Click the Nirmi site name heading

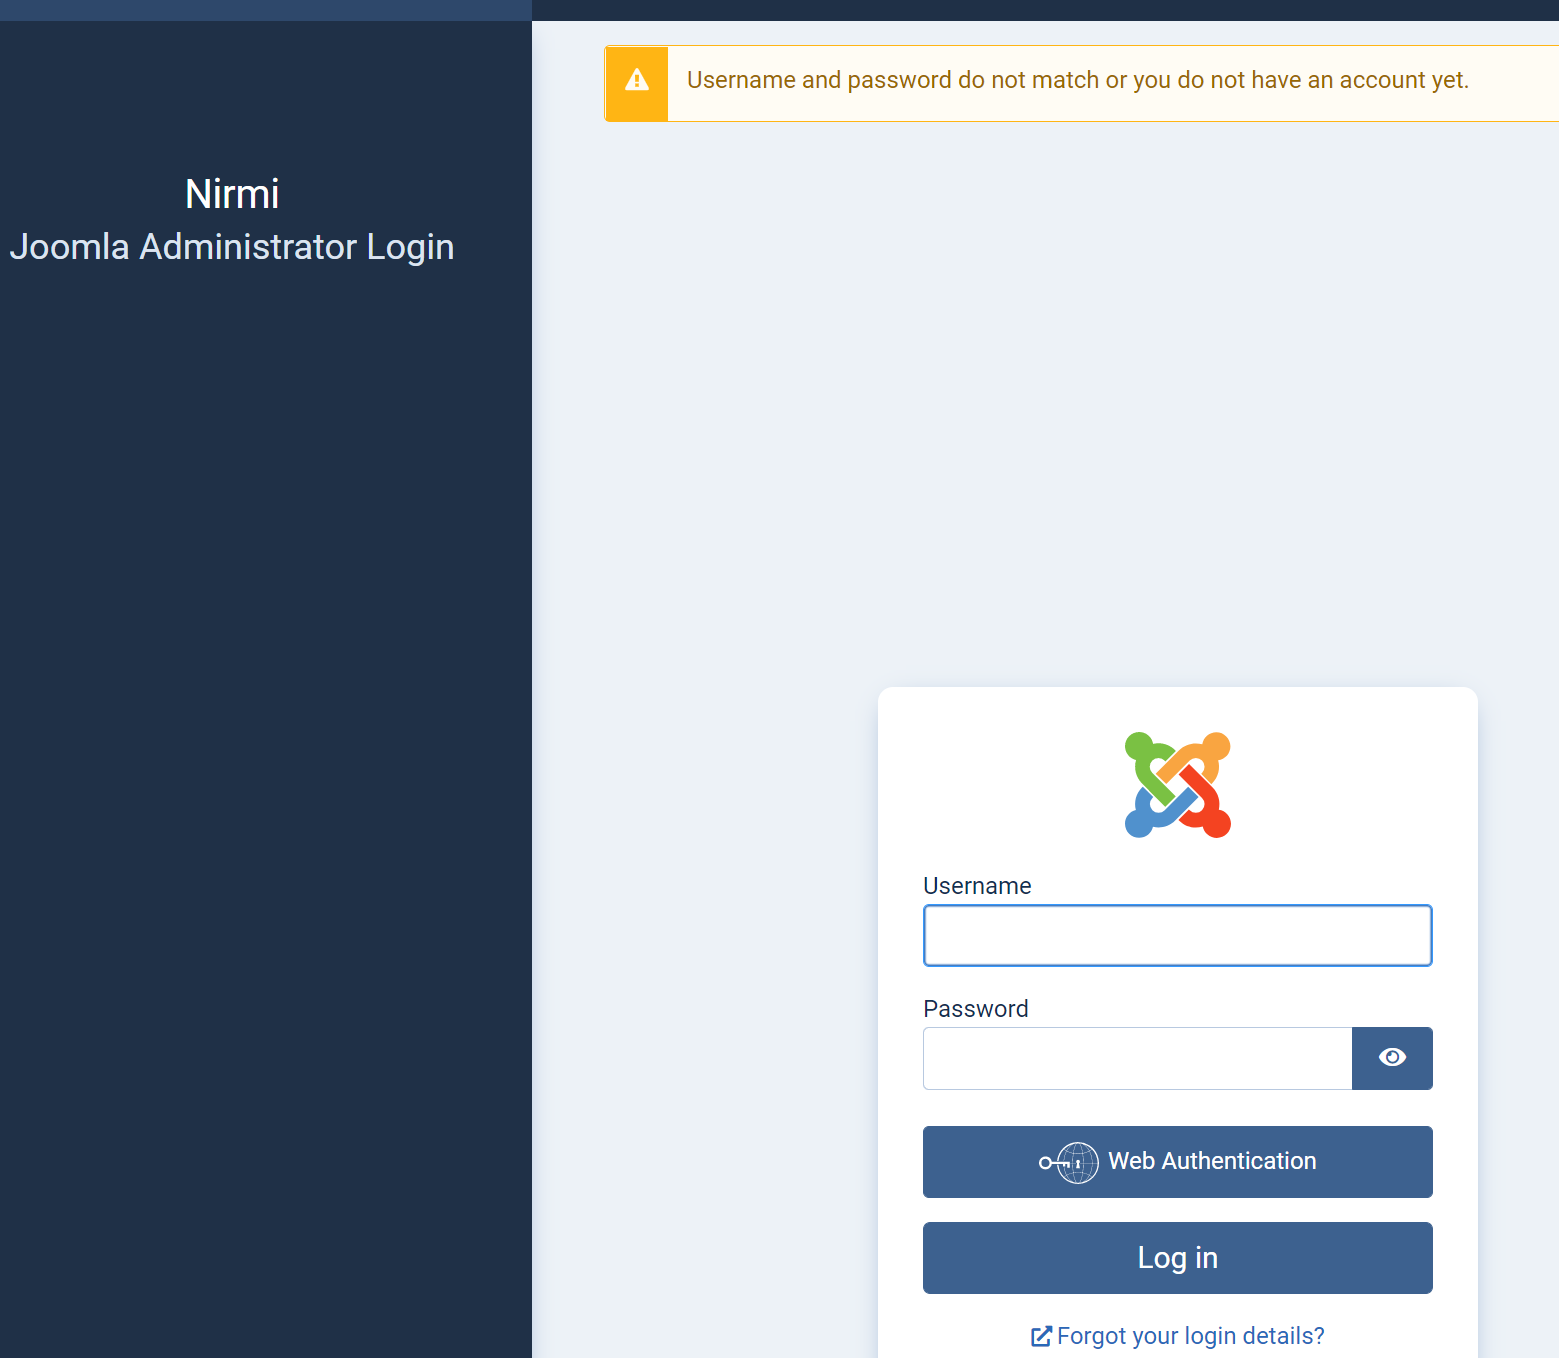click(x=232, y=194)
